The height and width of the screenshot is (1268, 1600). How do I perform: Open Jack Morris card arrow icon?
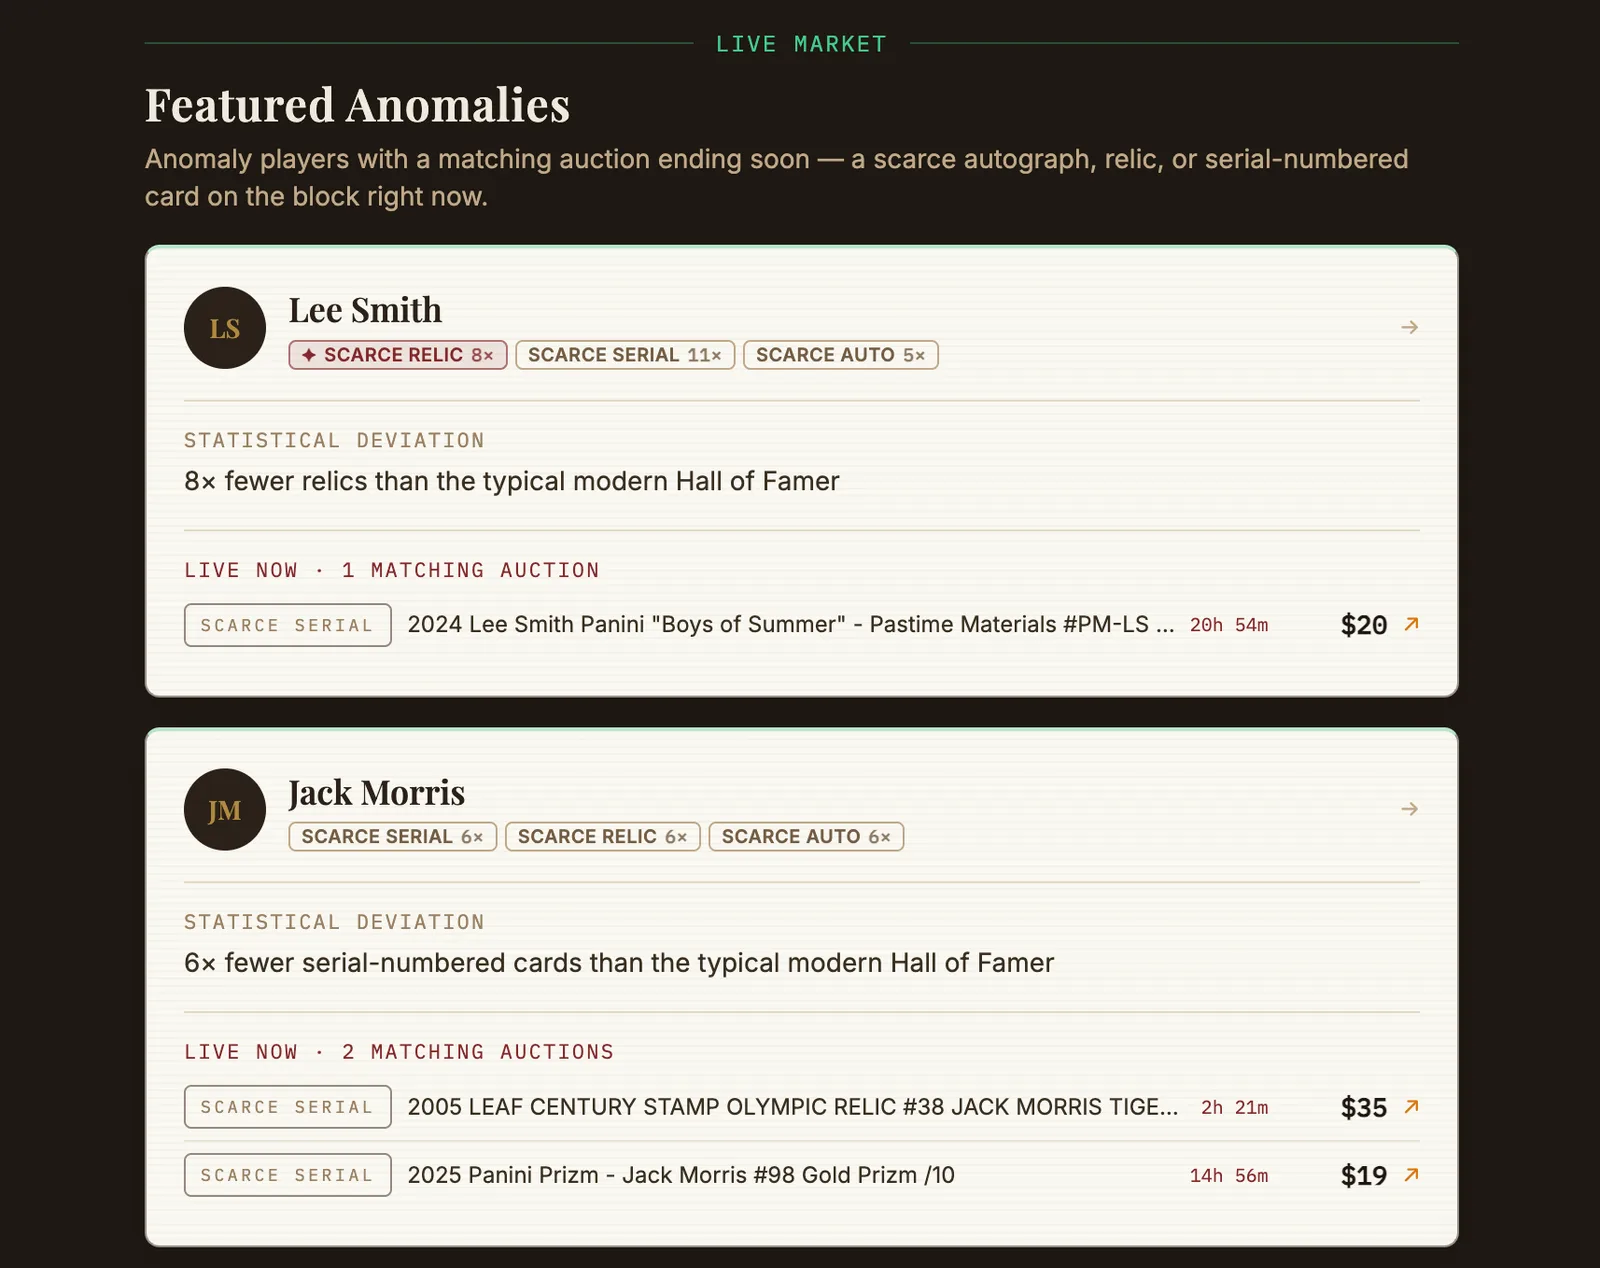(1410, 809)
